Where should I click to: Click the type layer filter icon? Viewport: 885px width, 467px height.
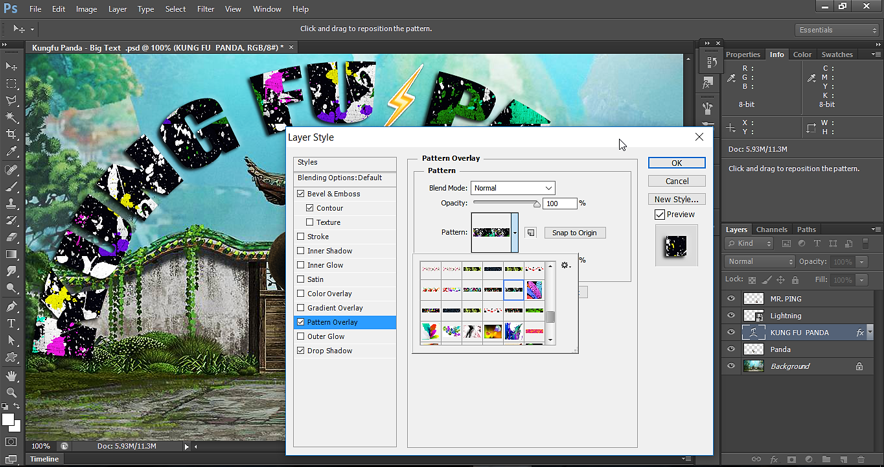tap(817, 243)
